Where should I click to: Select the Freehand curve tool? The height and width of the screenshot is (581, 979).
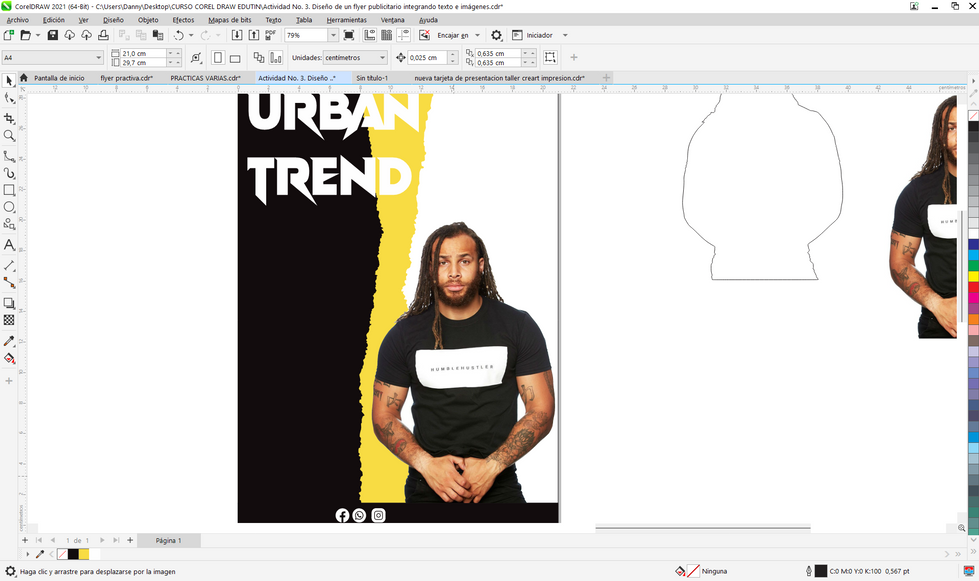coord(9,155)
